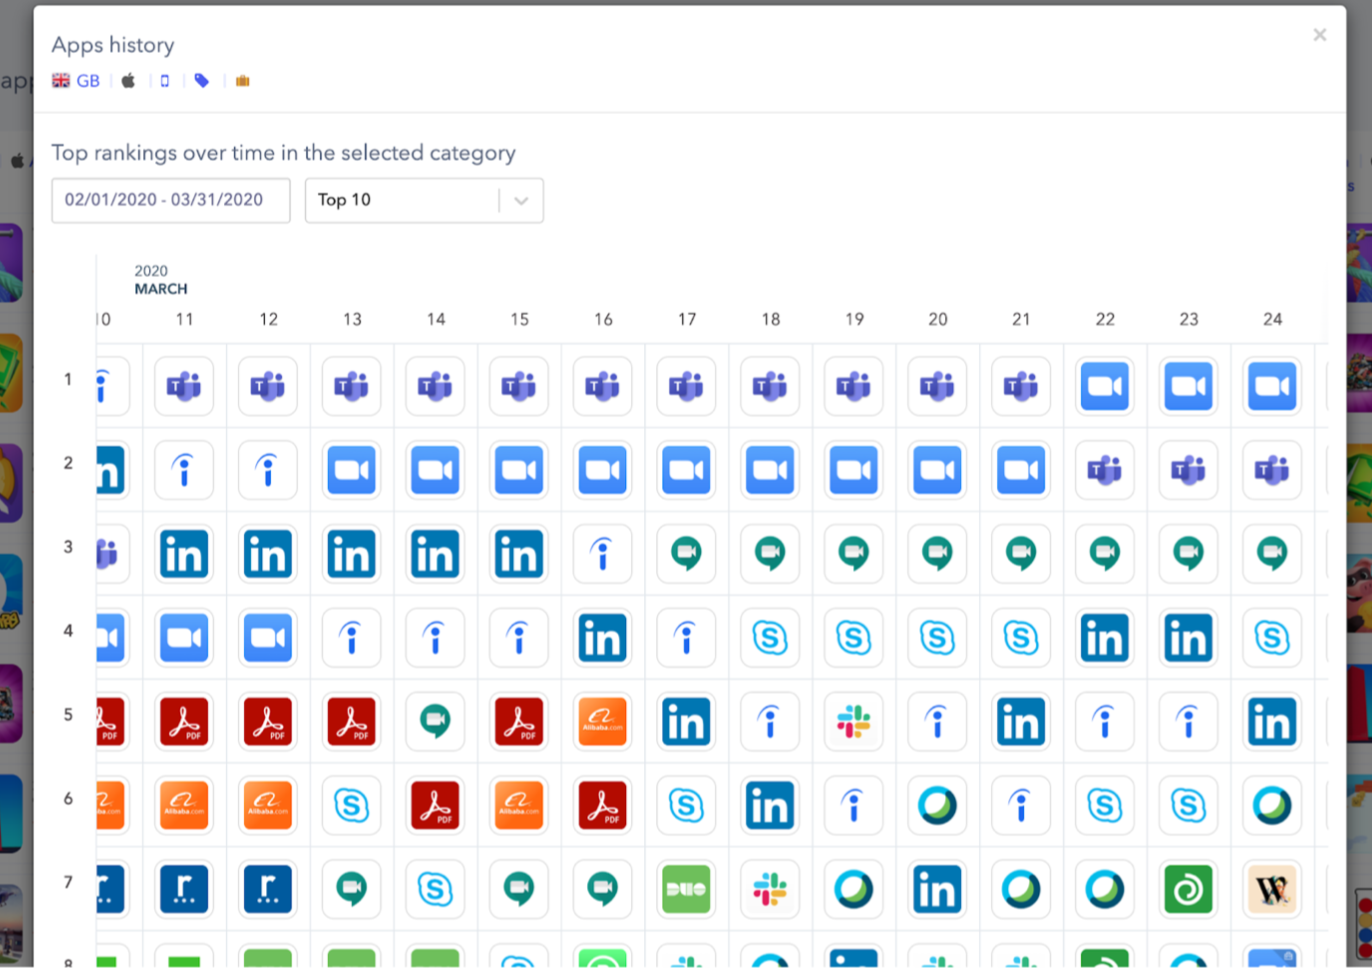The image size is (1372, 968).
Task: Click the UK flag icon beside GB
Action: pyautogui.click(x=60, y=80)
